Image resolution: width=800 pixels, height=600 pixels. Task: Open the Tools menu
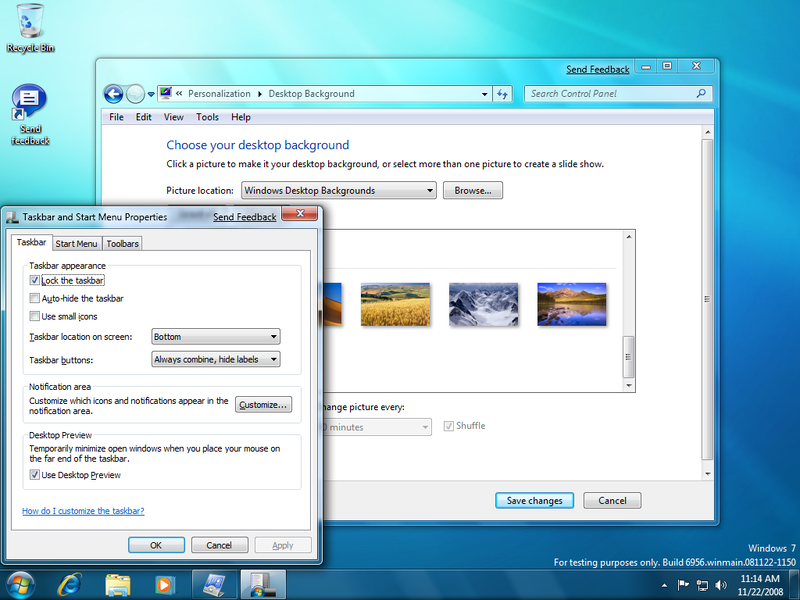tap(207, 117)
